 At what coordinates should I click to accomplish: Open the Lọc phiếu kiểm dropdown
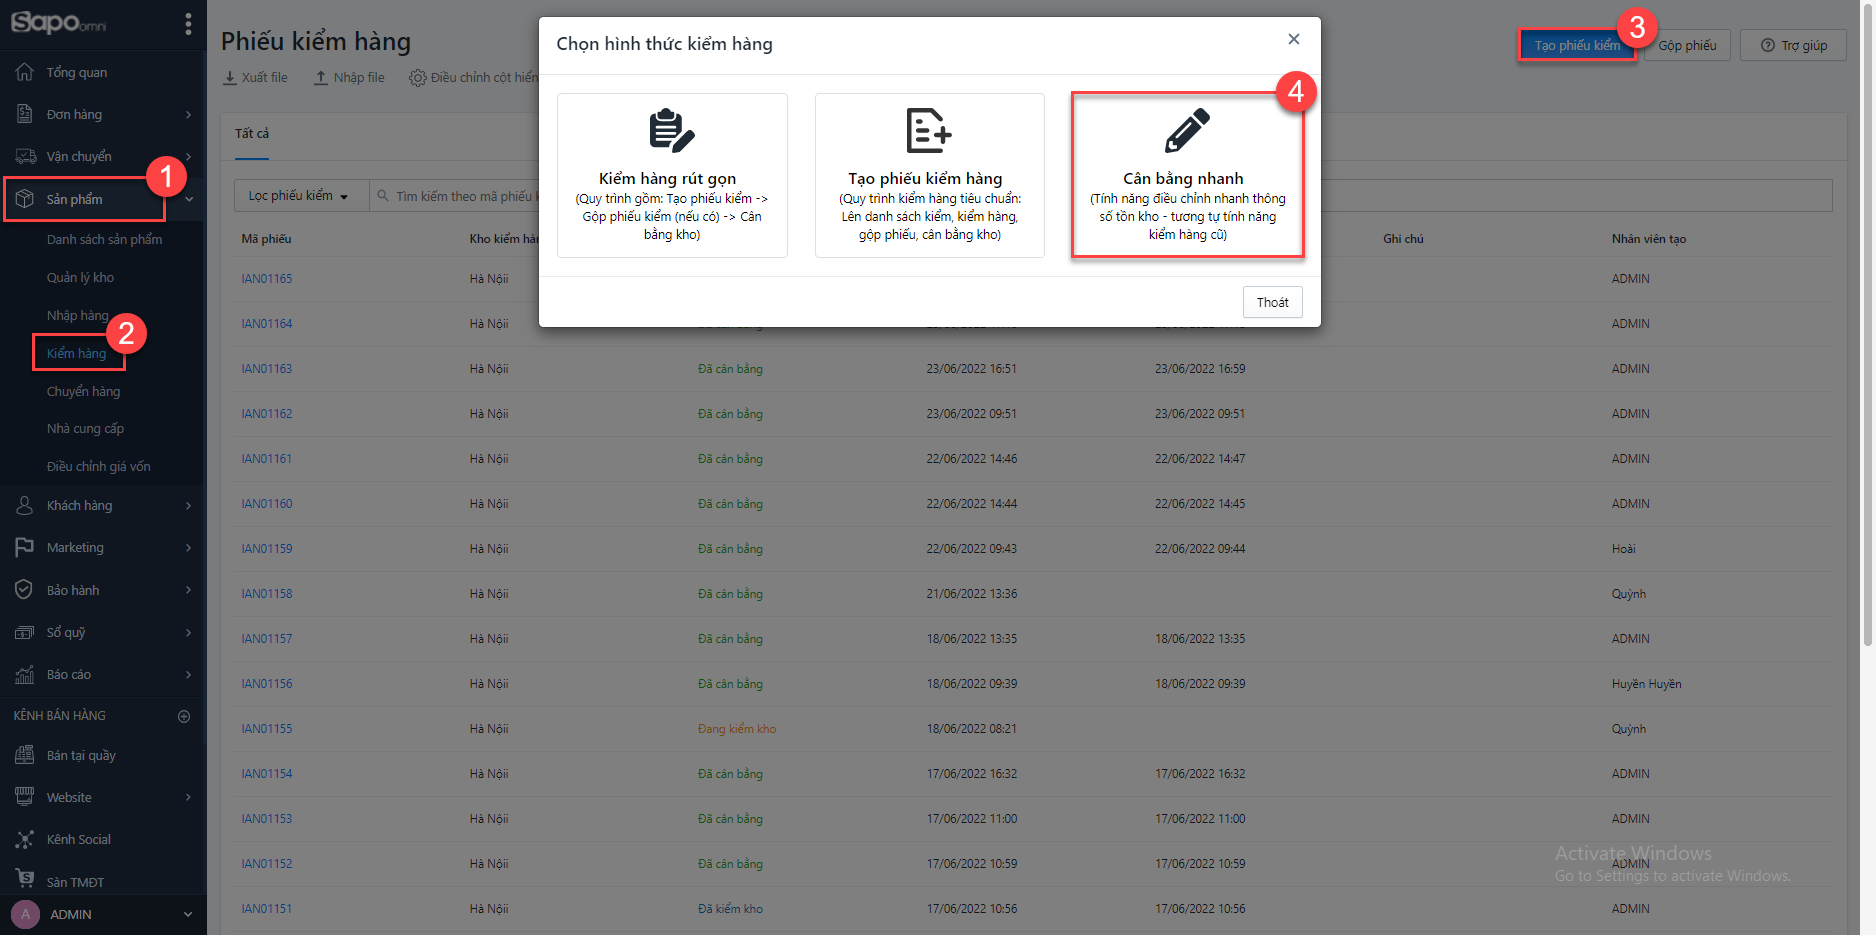coord(299,196)
